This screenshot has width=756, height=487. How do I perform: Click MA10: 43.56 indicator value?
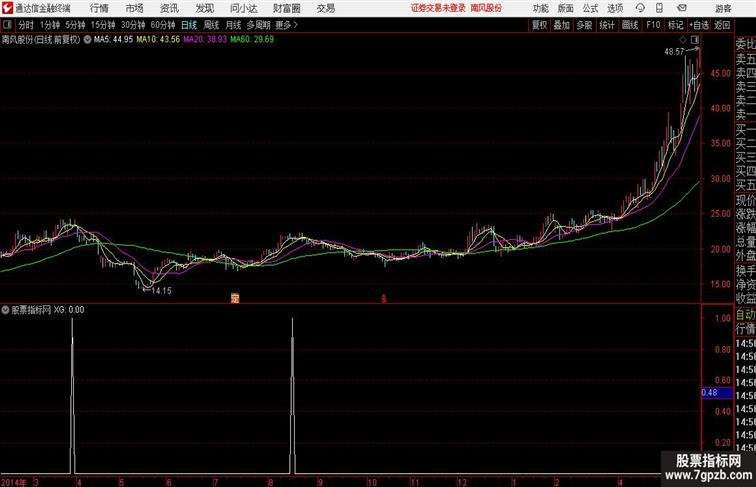(x=158, y=40)
